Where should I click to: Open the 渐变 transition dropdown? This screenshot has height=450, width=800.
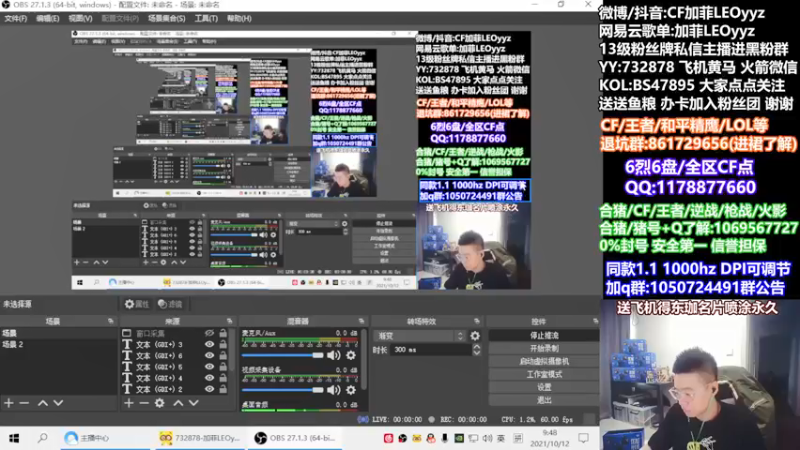click(420, 336)
